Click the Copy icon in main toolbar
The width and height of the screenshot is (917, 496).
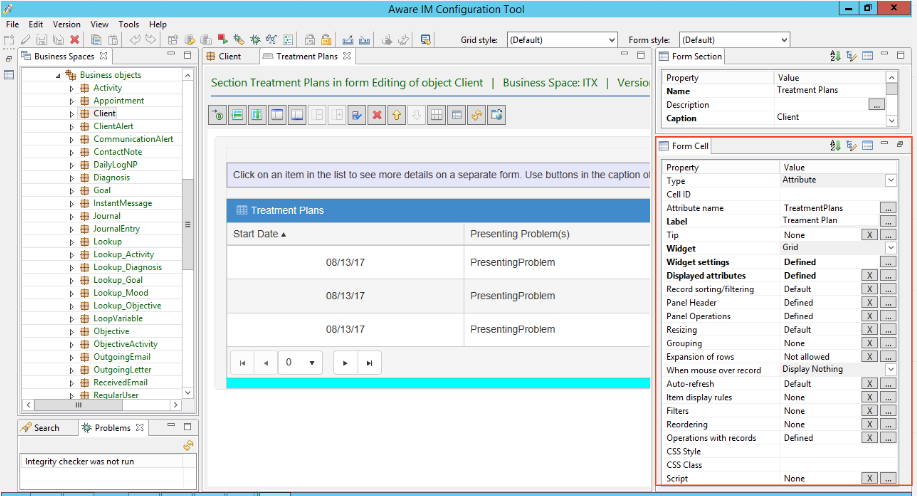96,40
